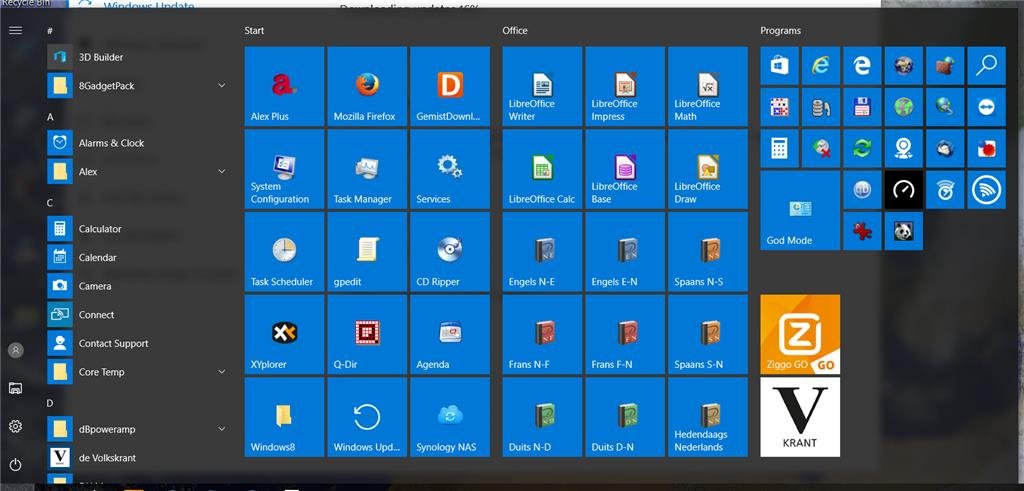Open File Explorer from left rail
1024x491 pixels.
[x=16, y=388]
